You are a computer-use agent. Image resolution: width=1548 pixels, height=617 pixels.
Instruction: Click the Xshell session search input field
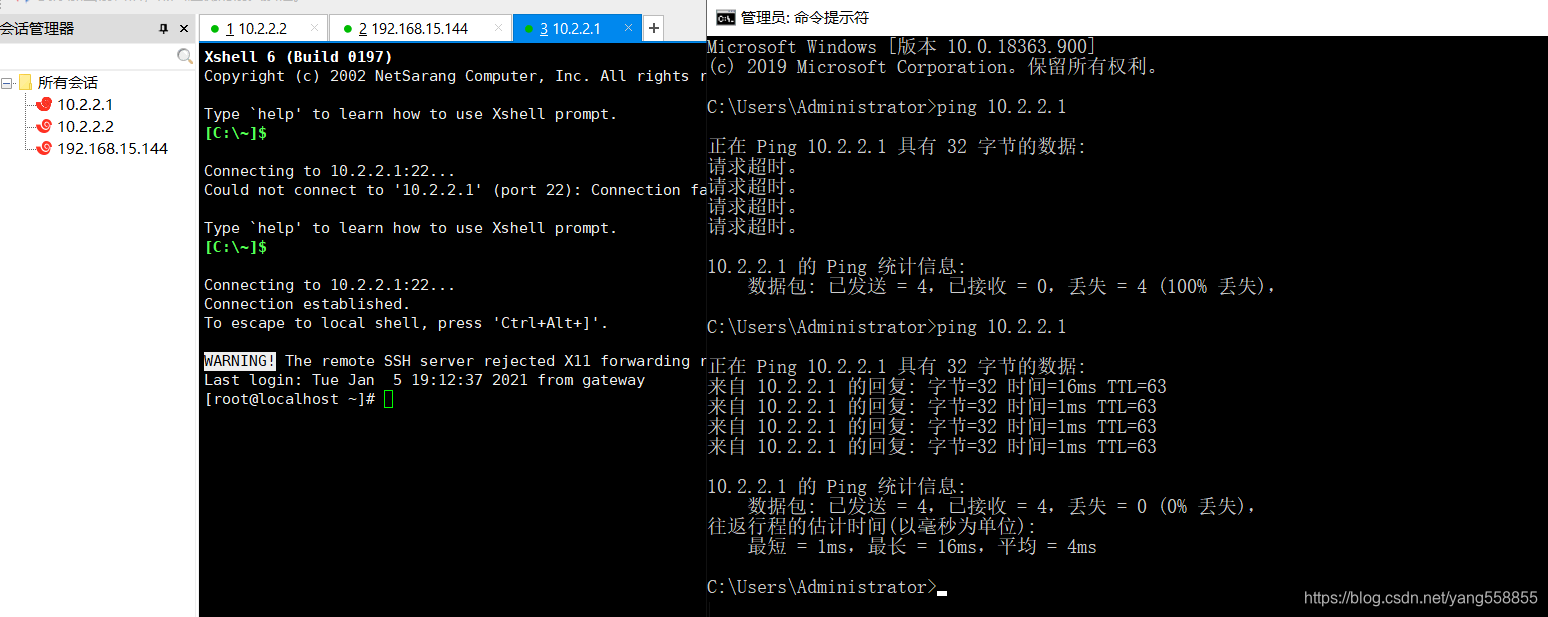[x=88, y=56]
